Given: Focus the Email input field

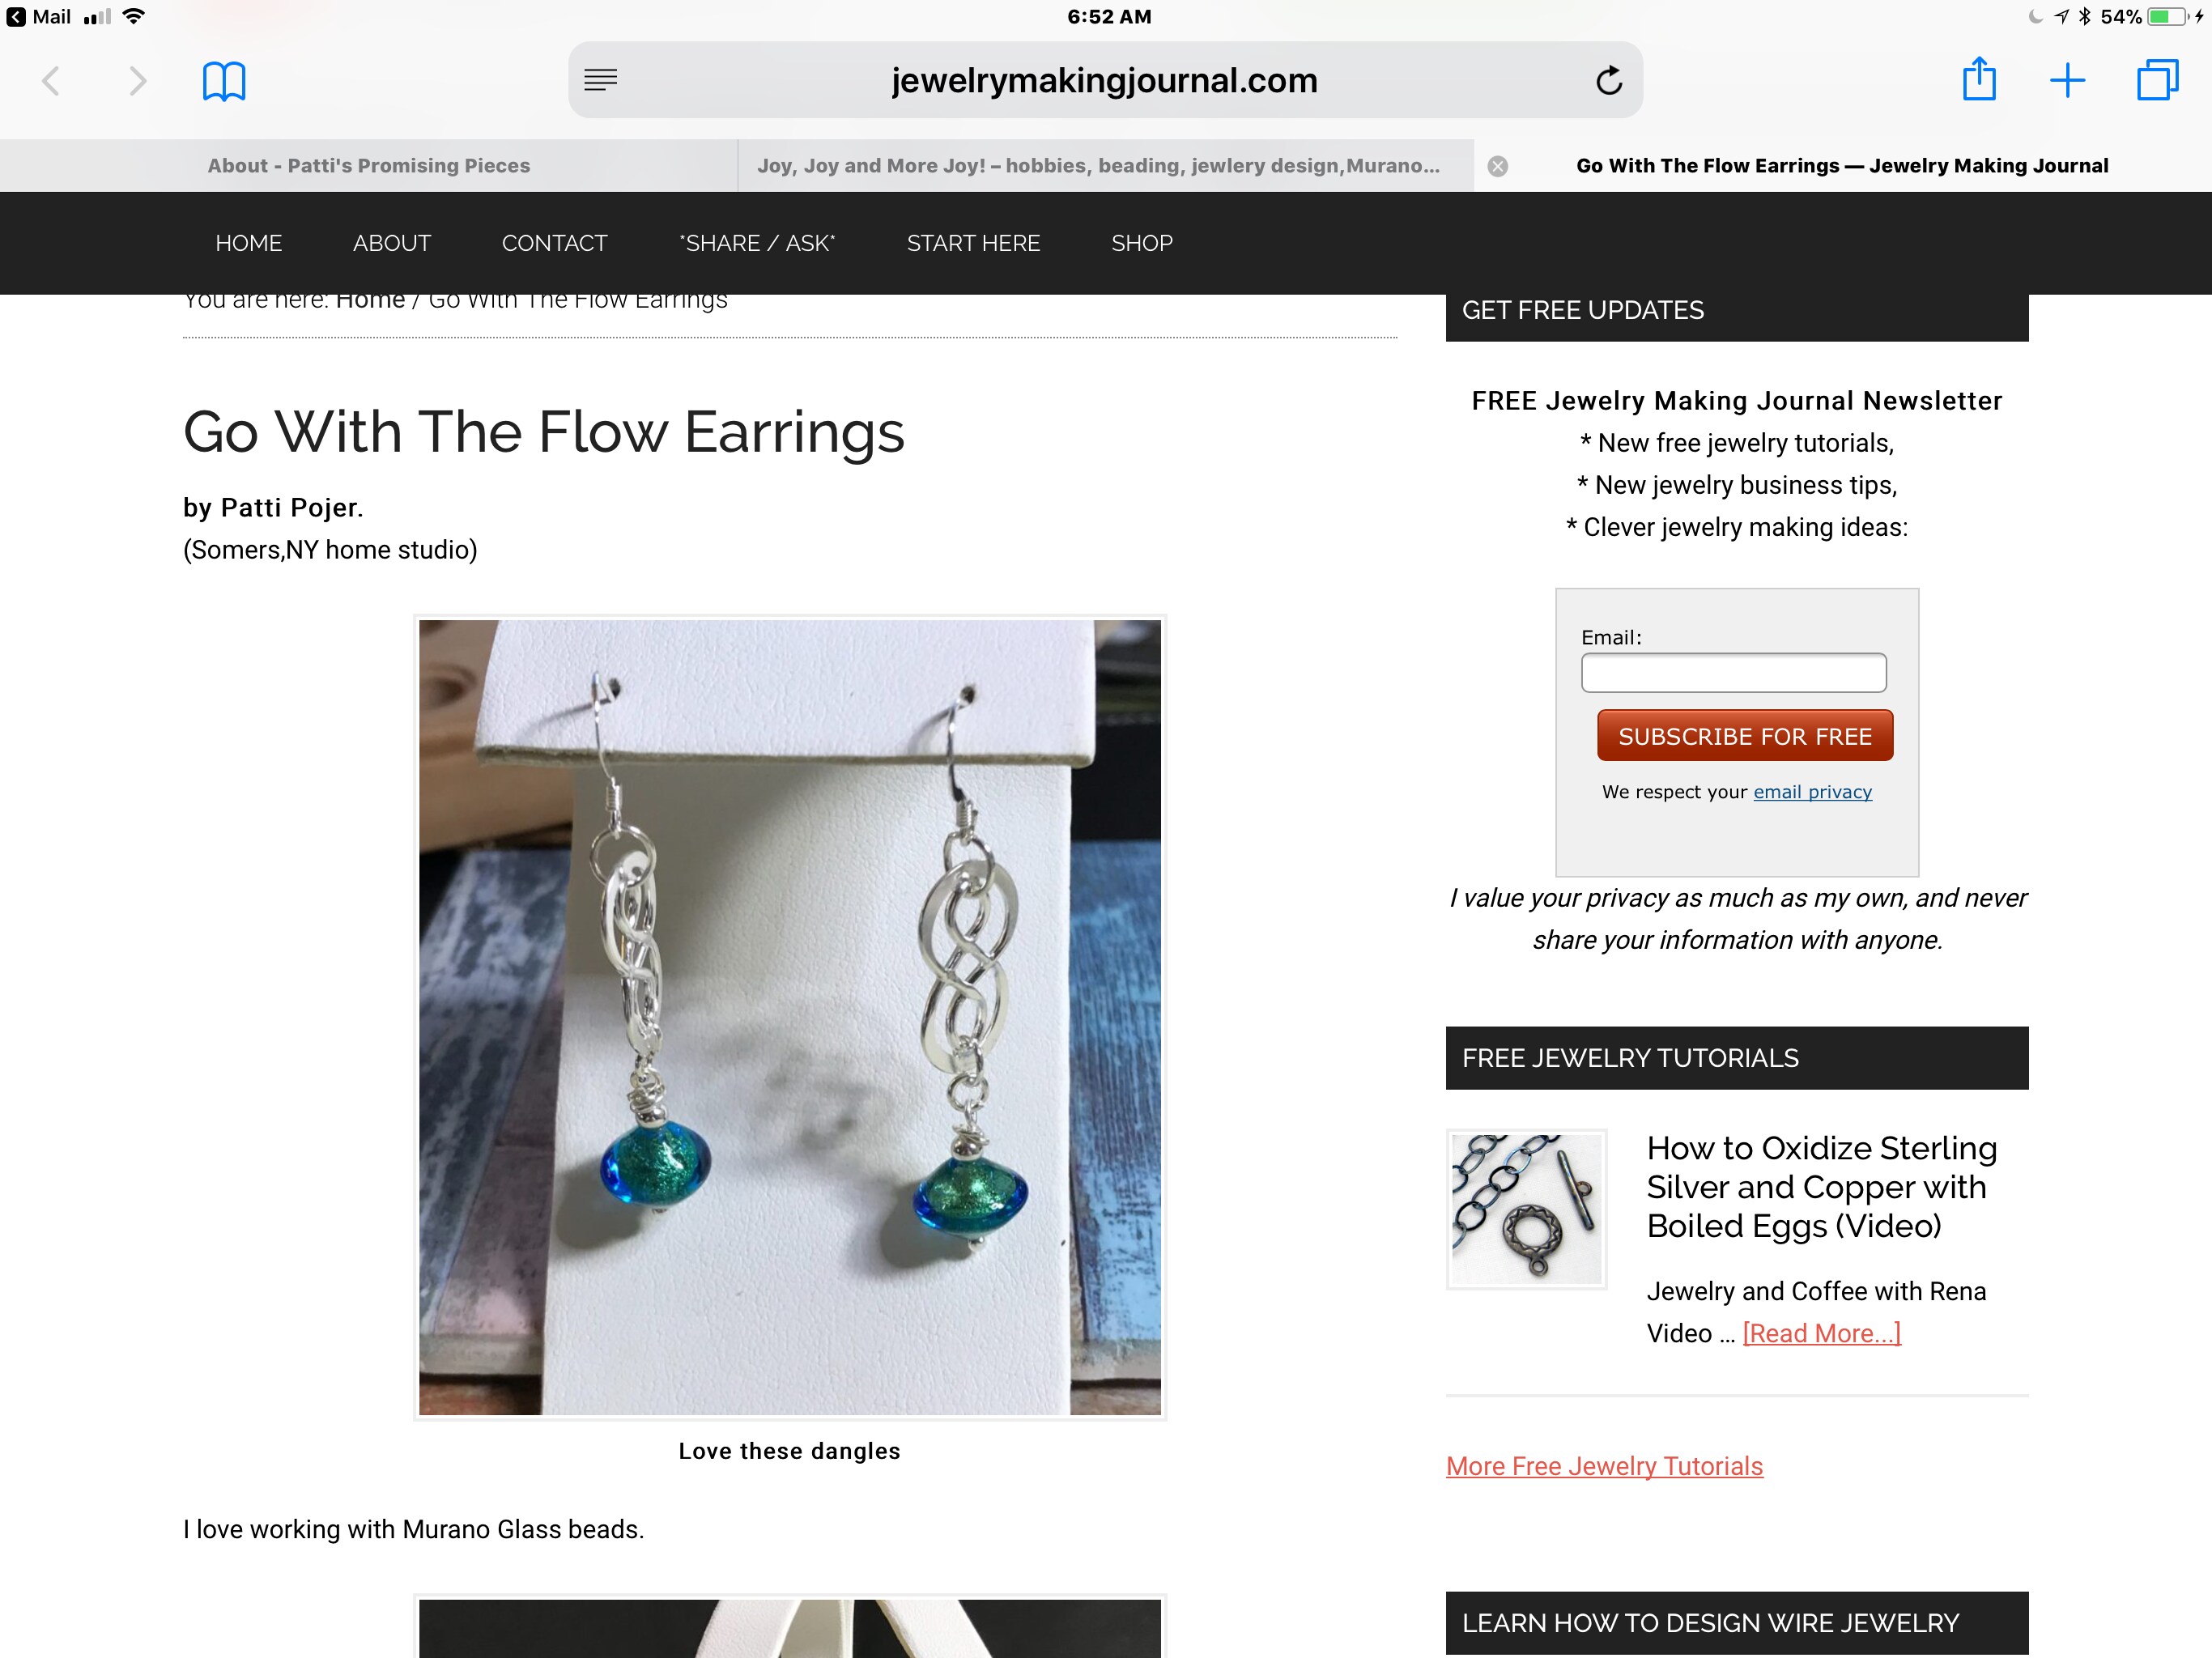Looking at the screenshot, I should (1733, 672).
